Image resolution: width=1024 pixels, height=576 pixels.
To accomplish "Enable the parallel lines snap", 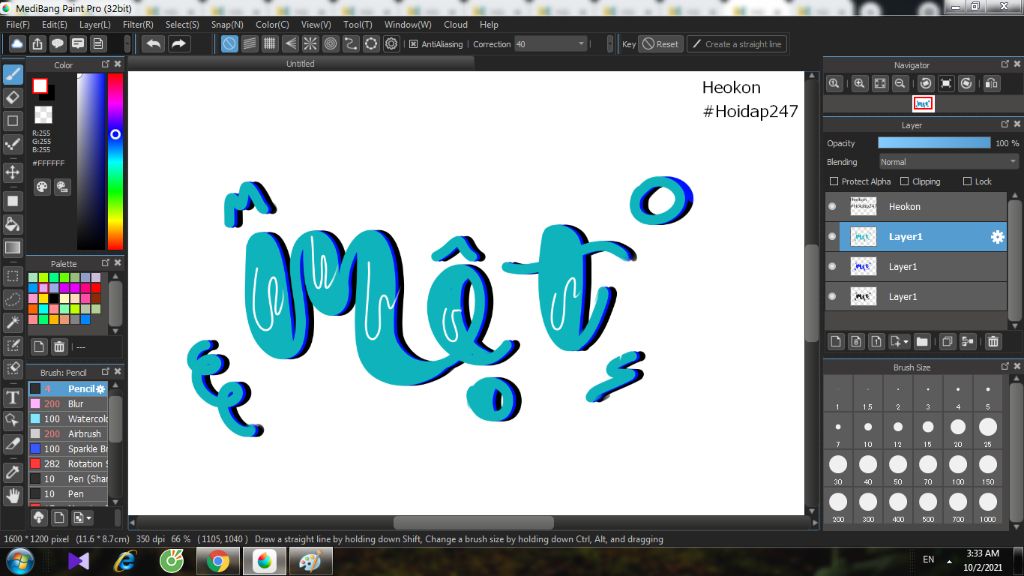I will click(x=249, y=44).
